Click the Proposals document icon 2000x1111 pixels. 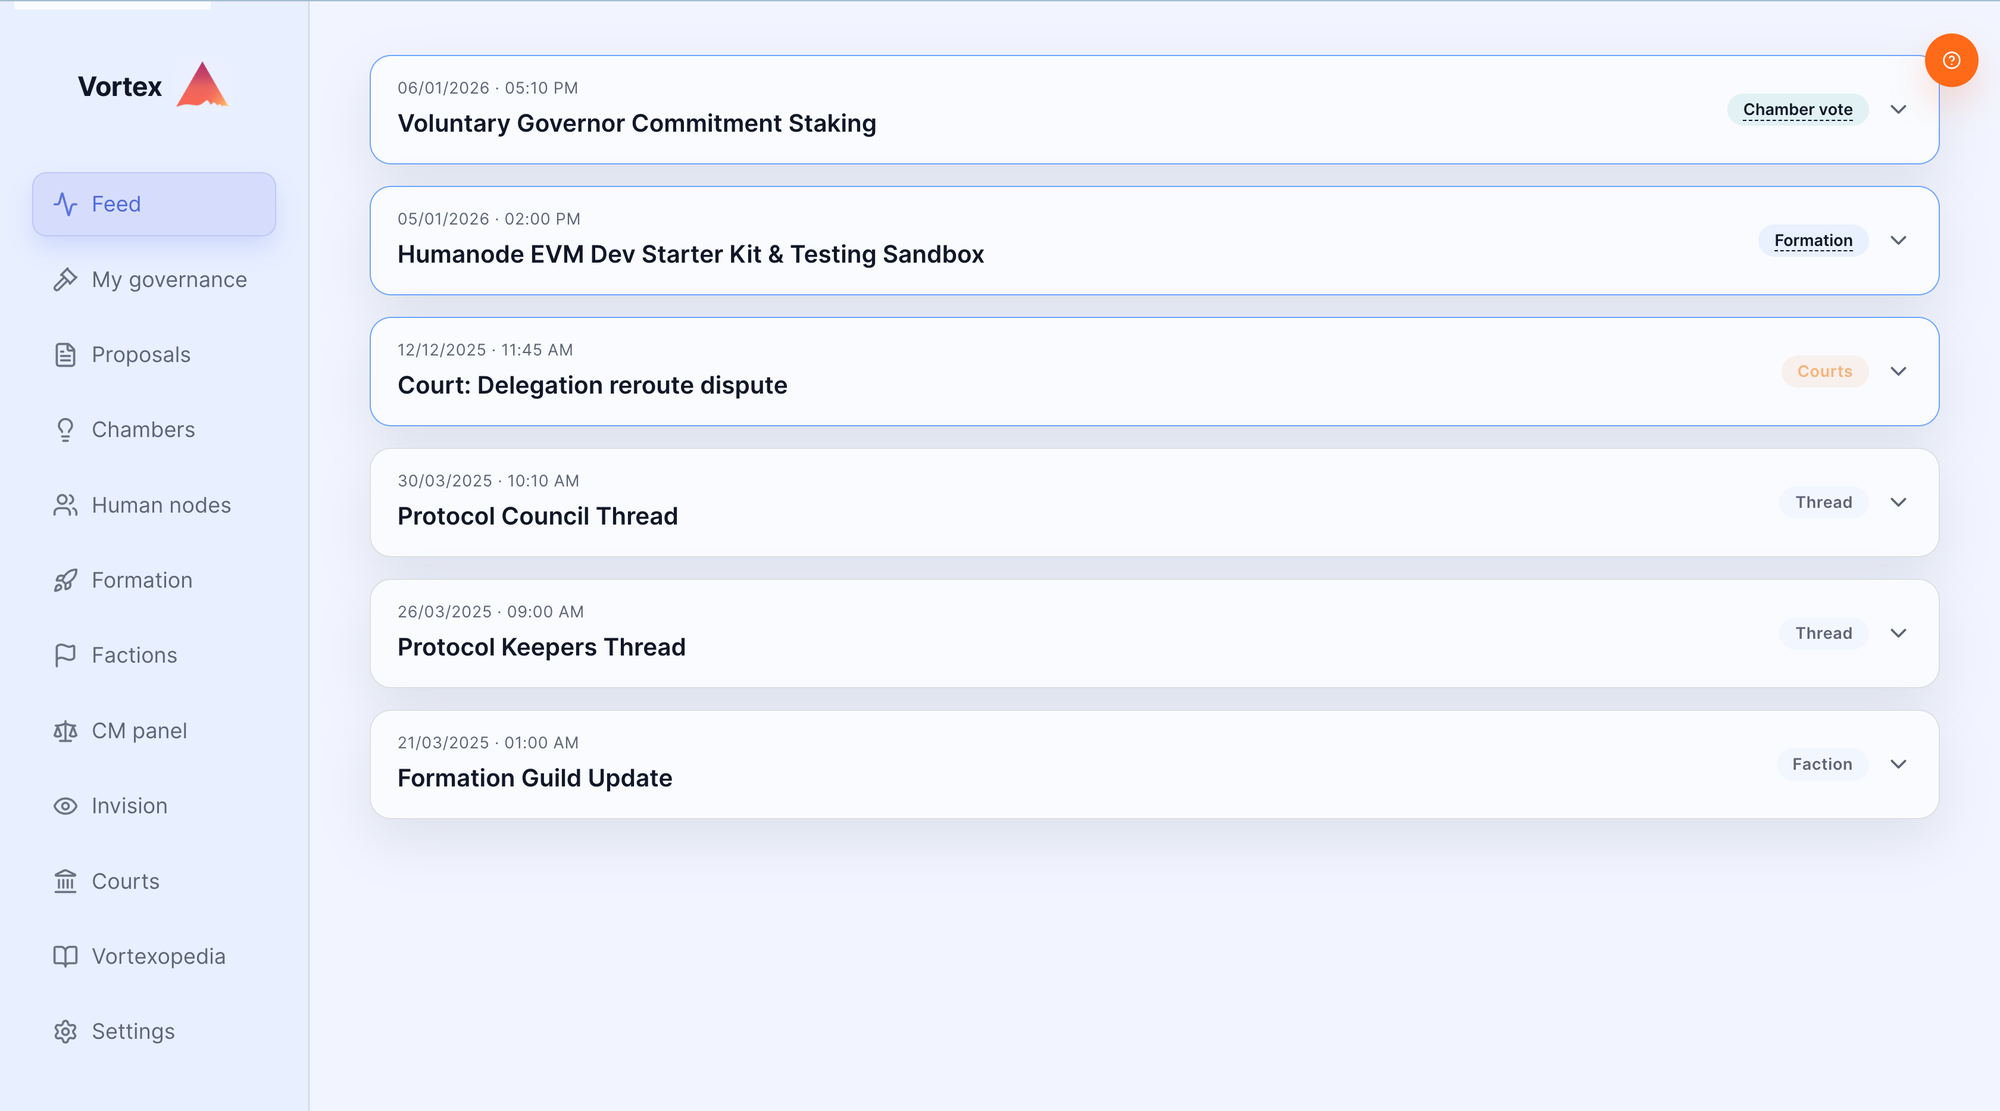tap(65, 355)
